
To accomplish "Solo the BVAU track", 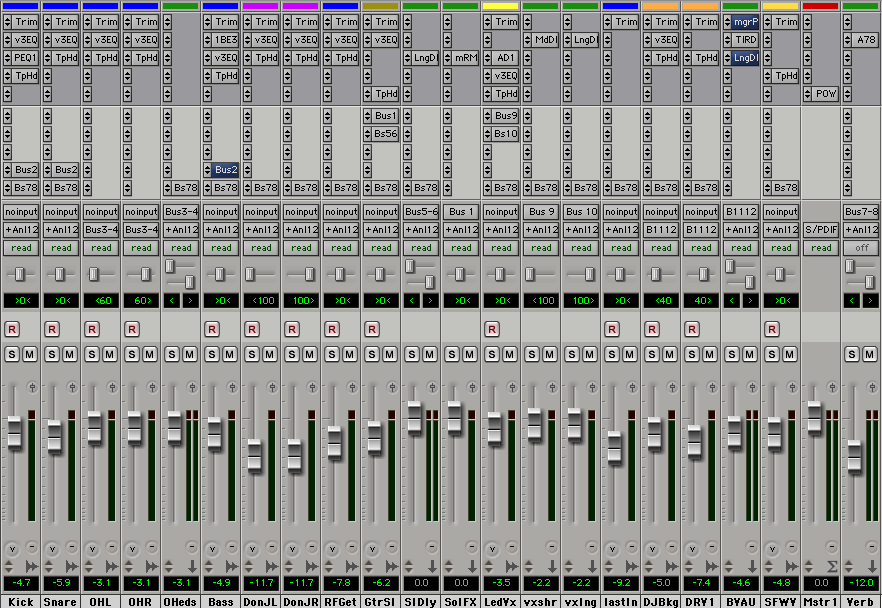I will point(732,354).
